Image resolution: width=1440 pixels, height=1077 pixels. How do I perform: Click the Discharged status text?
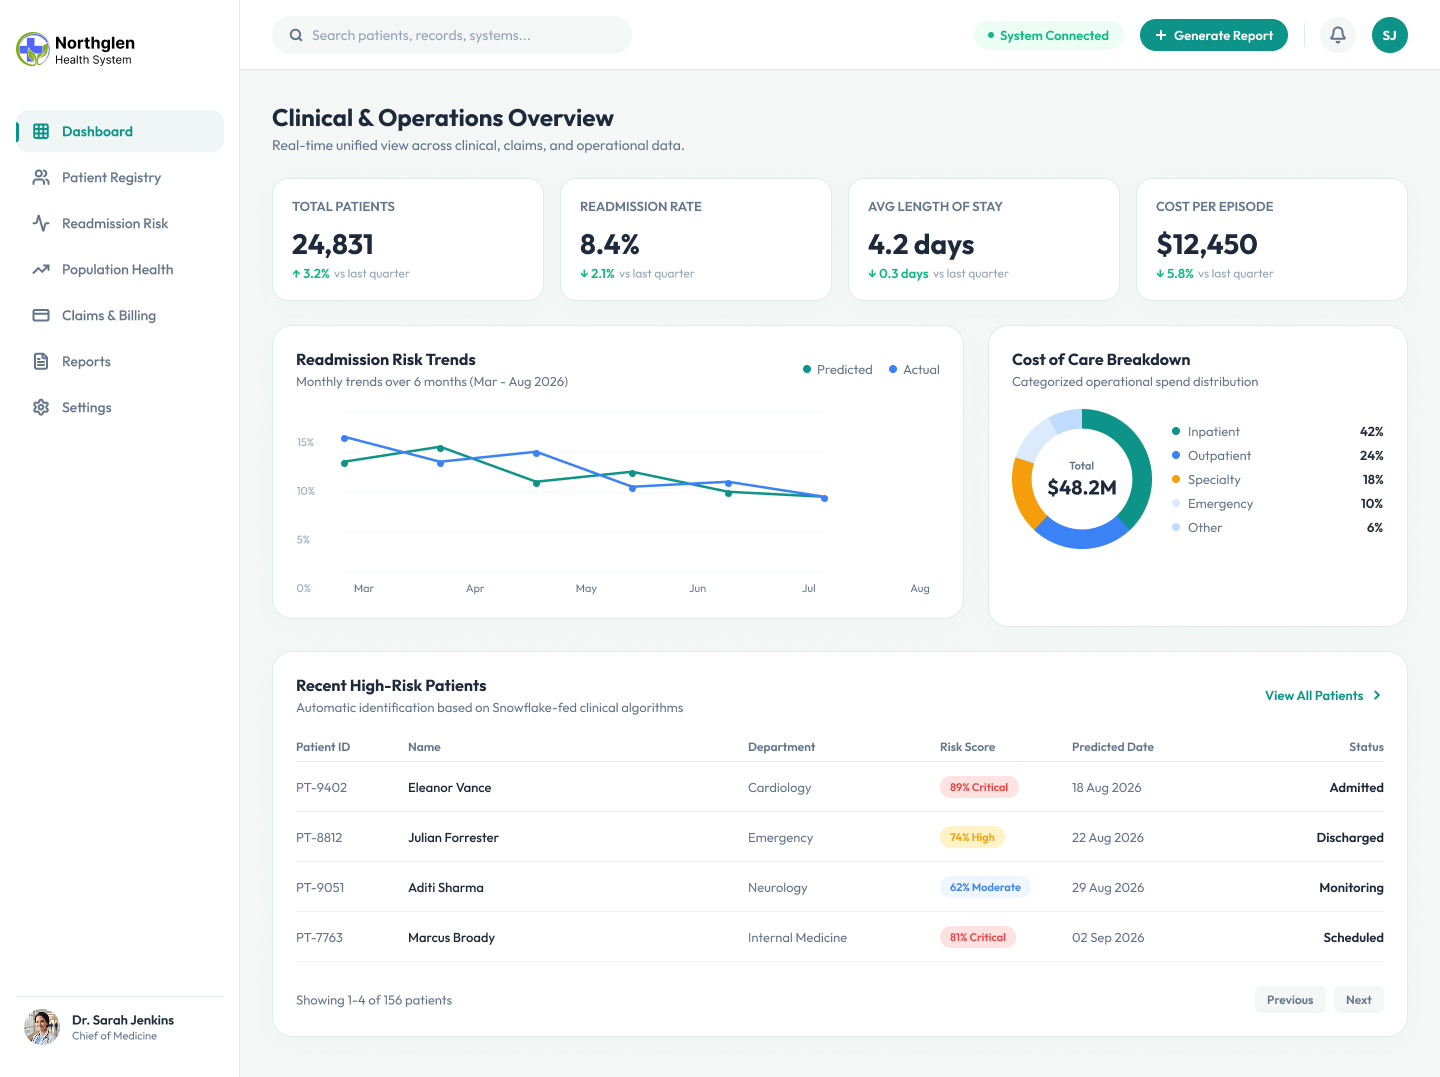pos(1350,837)
